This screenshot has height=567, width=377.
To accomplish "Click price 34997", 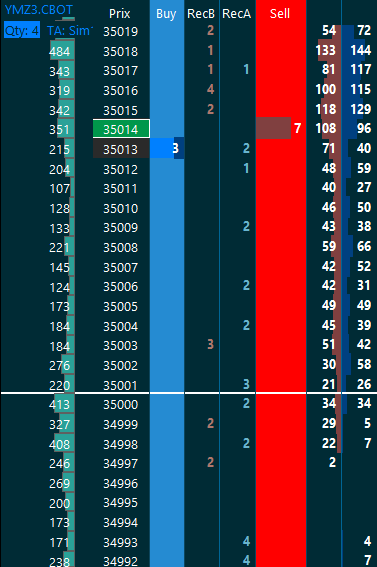I will tap(120, 463).
